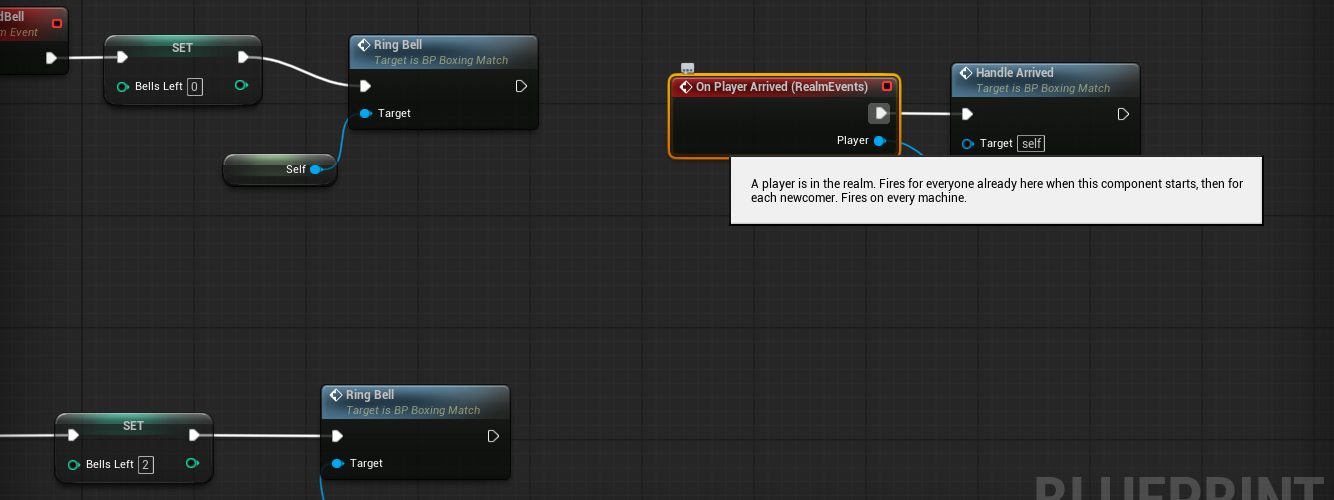Click 'Target is BP Boxing Match' on the Ring Bell node after SET Bells Left 2
The height and width of the screenshot is (500, 1334).
point(413,410)
